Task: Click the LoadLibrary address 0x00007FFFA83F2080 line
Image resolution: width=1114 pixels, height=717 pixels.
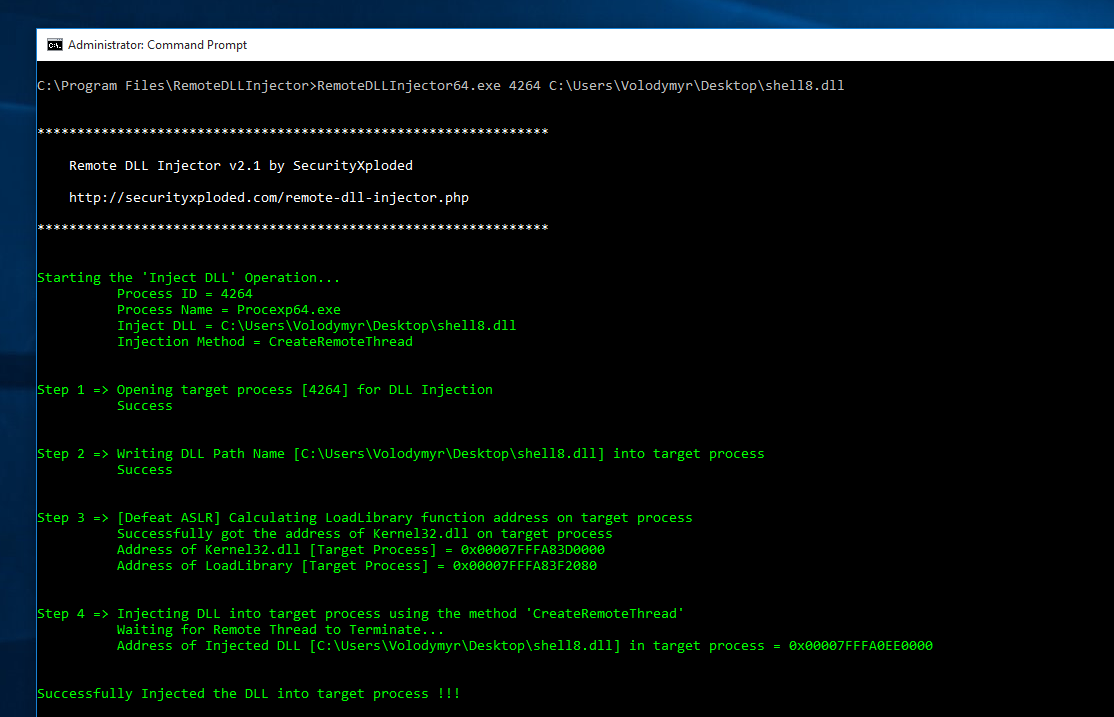Action: (357, 566)
